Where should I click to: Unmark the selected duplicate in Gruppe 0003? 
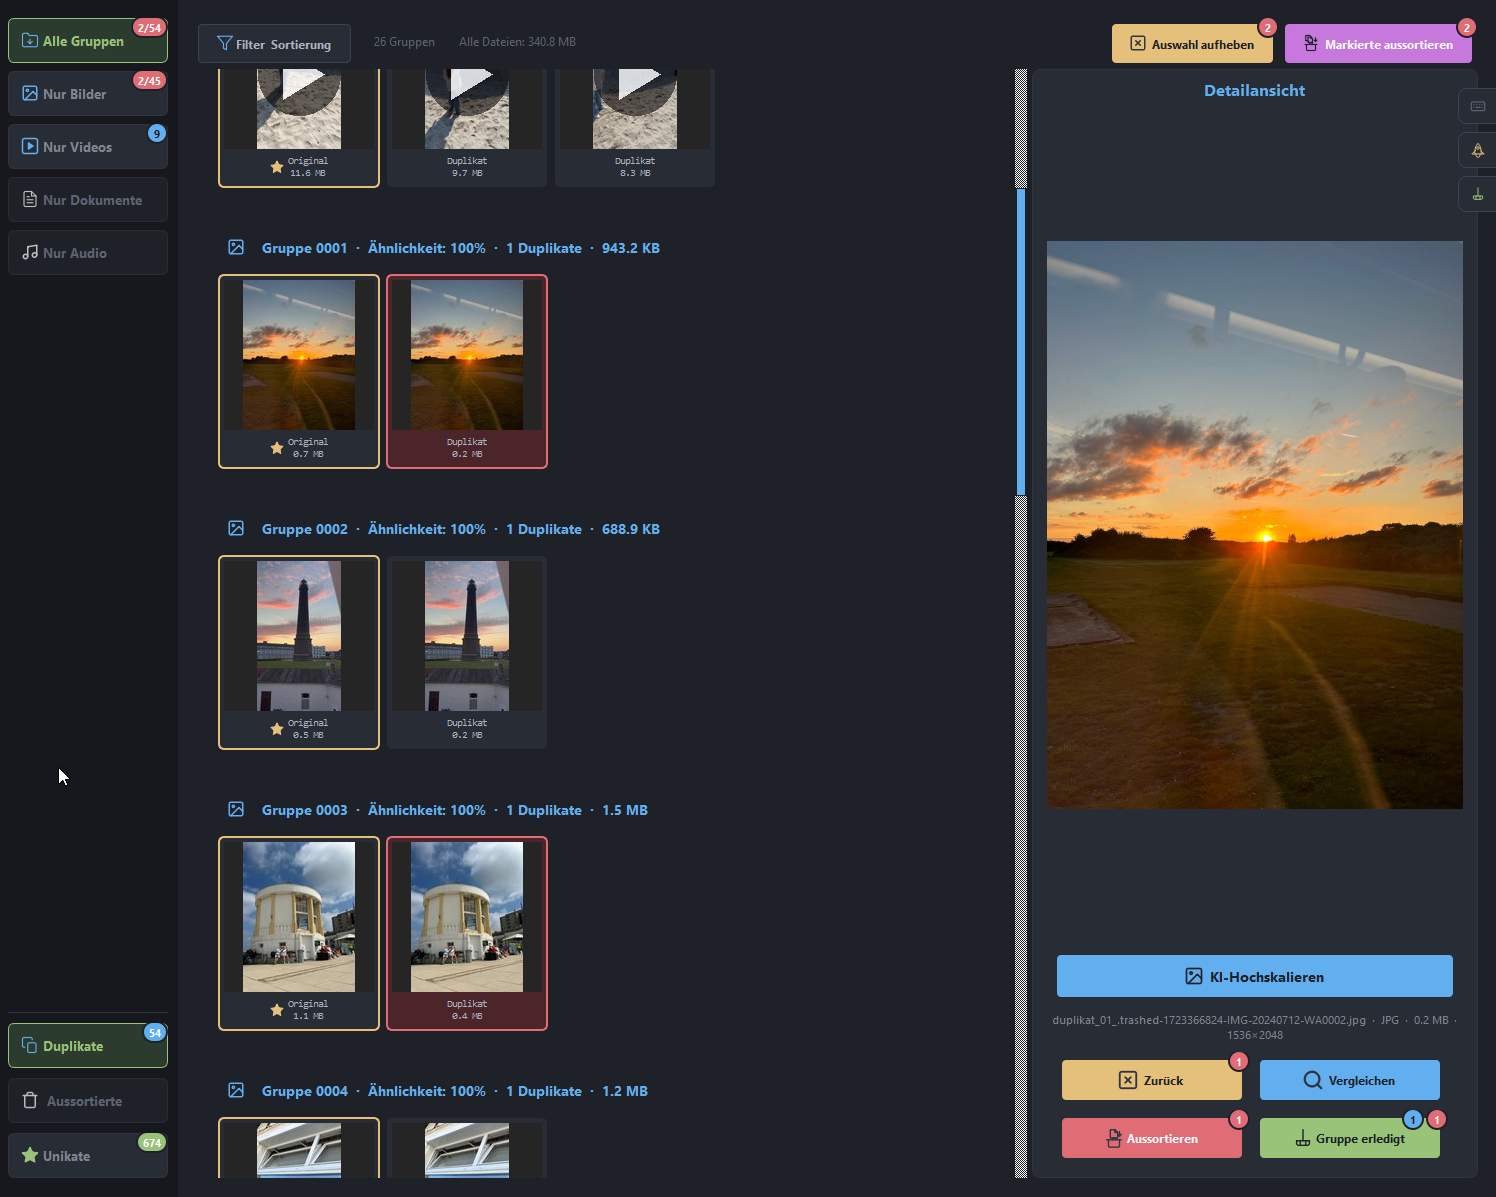[466, 932]
